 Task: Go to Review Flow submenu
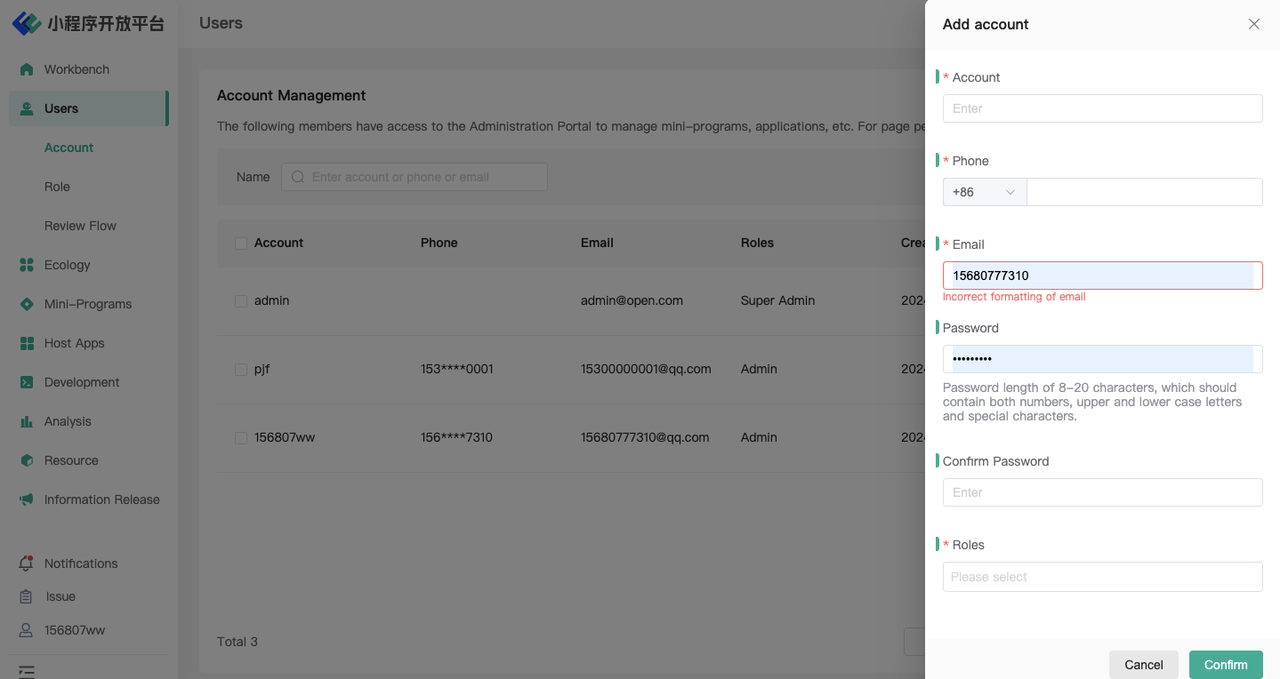pyautogui.click(x=80, y=226)
